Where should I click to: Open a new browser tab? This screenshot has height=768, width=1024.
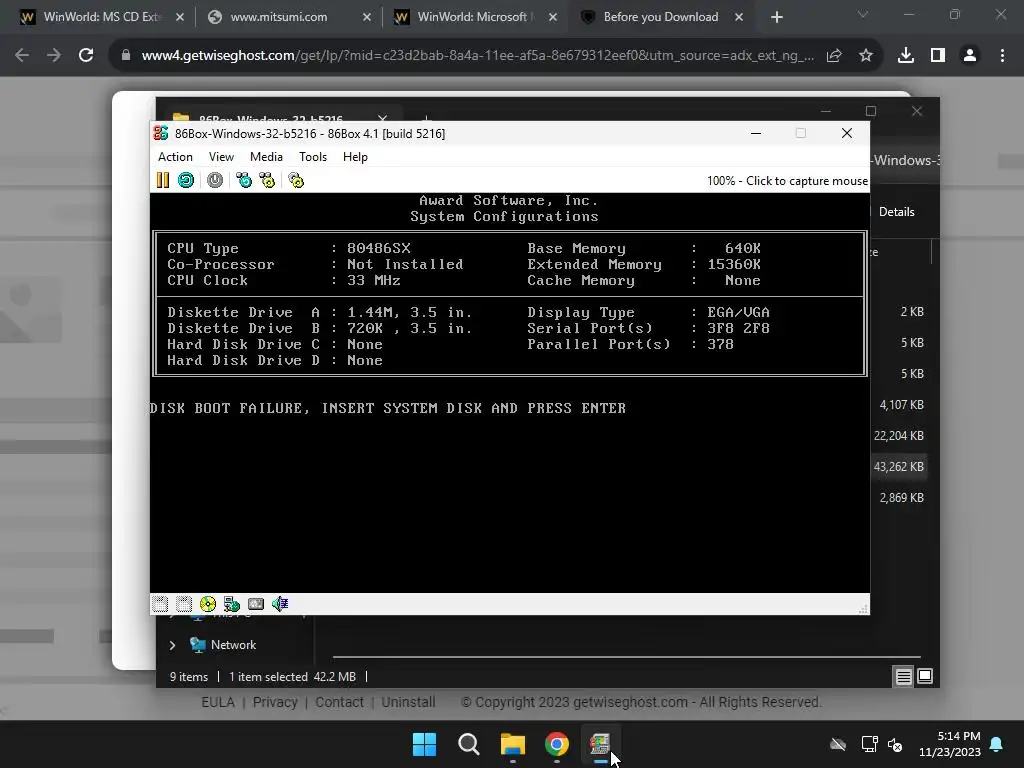pyautogui.click(x=776, y=17)
